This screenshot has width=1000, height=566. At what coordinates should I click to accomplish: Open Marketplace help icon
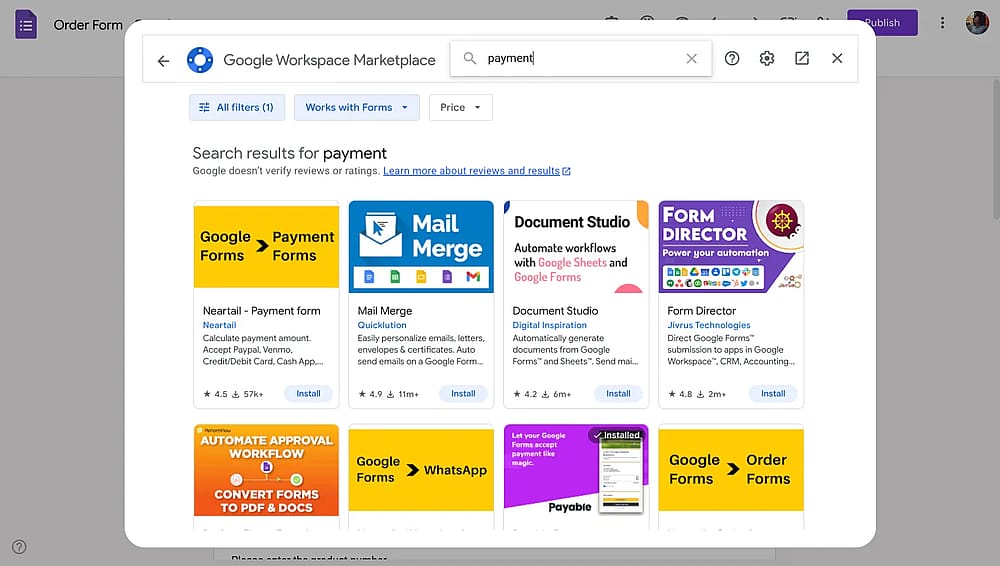click(x=732, y=59)
